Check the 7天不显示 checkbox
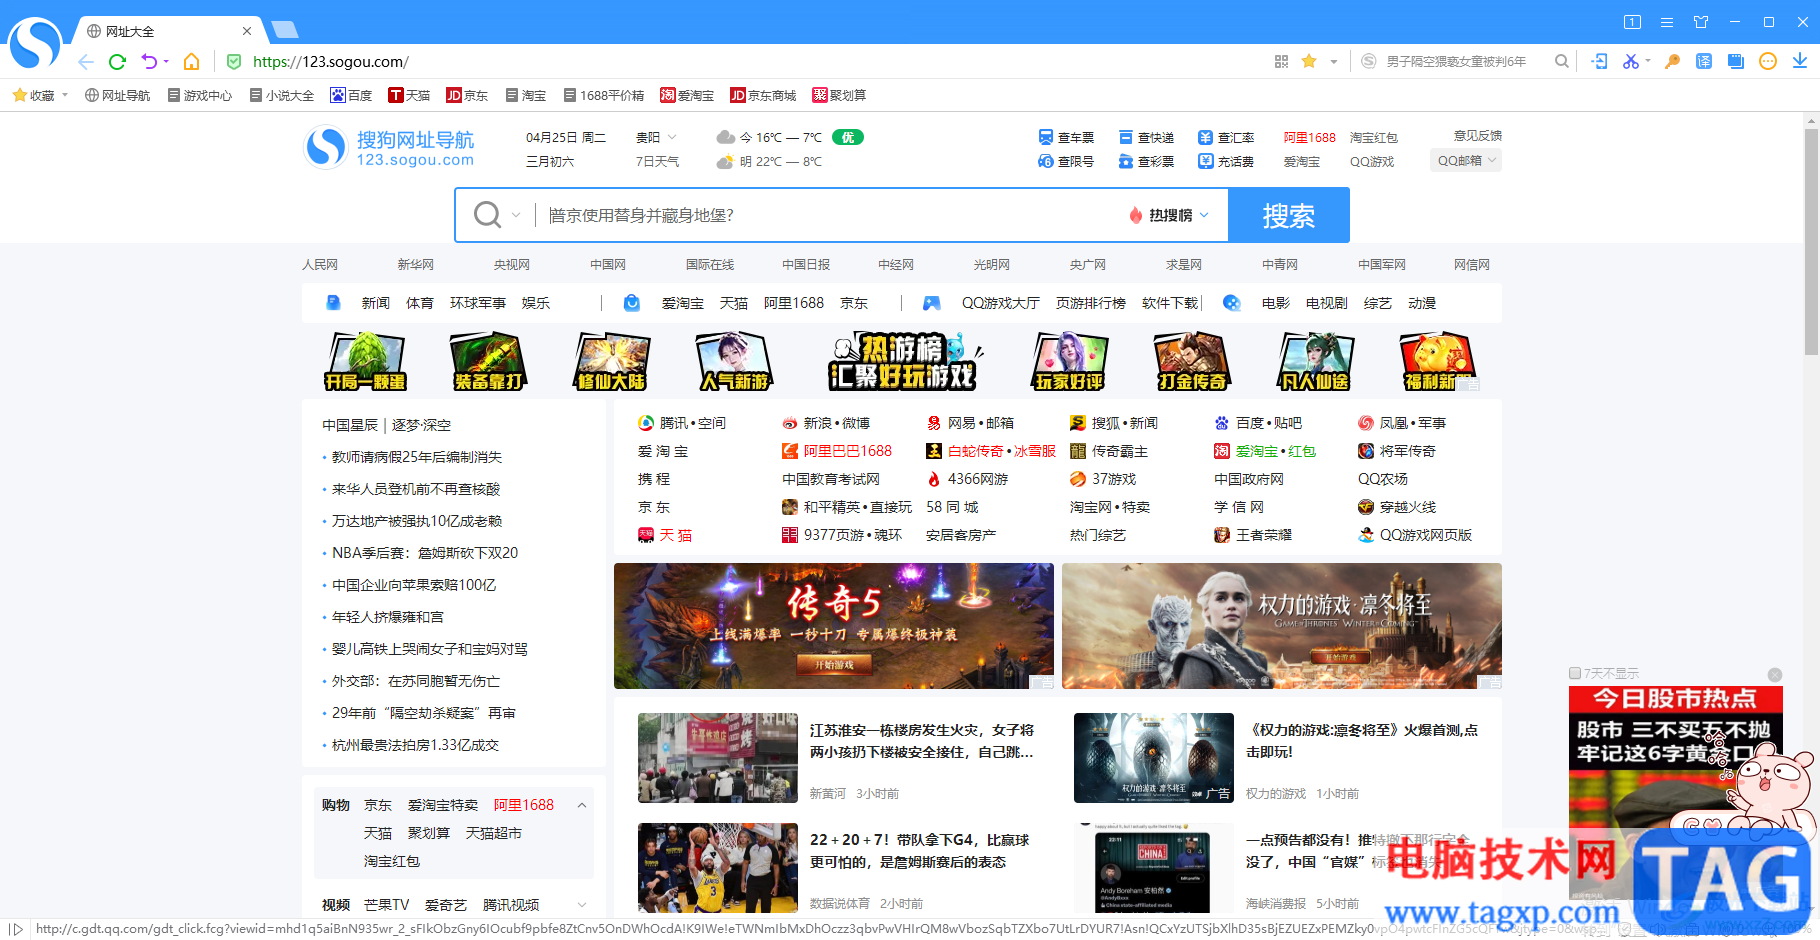Image resolution: width=1820 pixels, height=940 pixels. pyautogui.click(x=1575, y=673)
